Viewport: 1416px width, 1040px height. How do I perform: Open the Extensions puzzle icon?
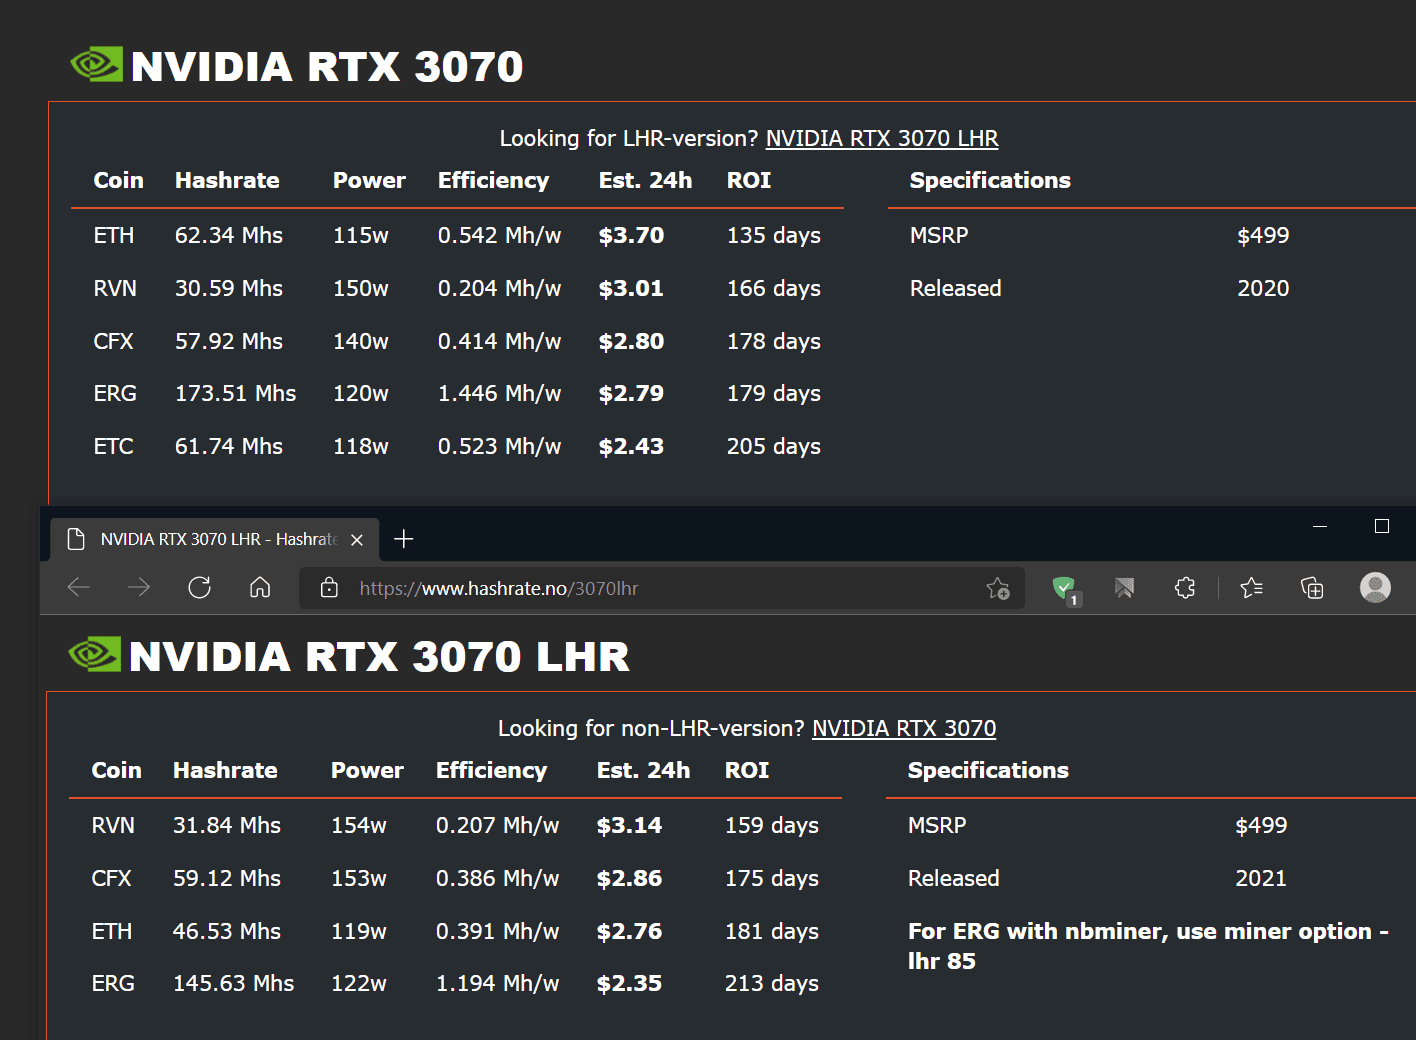coord(1185,588)
